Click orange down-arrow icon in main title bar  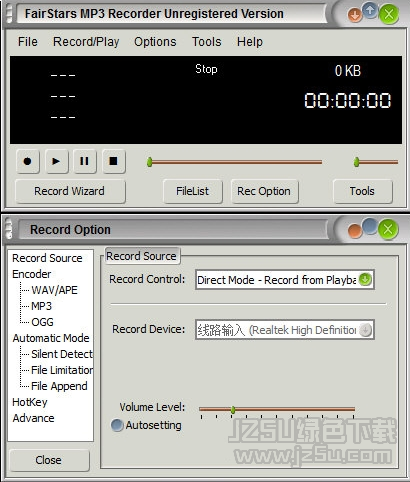pyautogui.click(x=355, y=15)
